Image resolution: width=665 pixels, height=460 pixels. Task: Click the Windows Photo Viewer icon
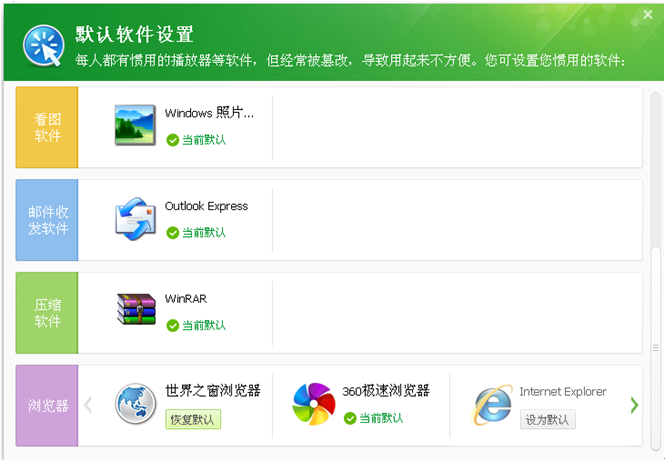(136, 126)
